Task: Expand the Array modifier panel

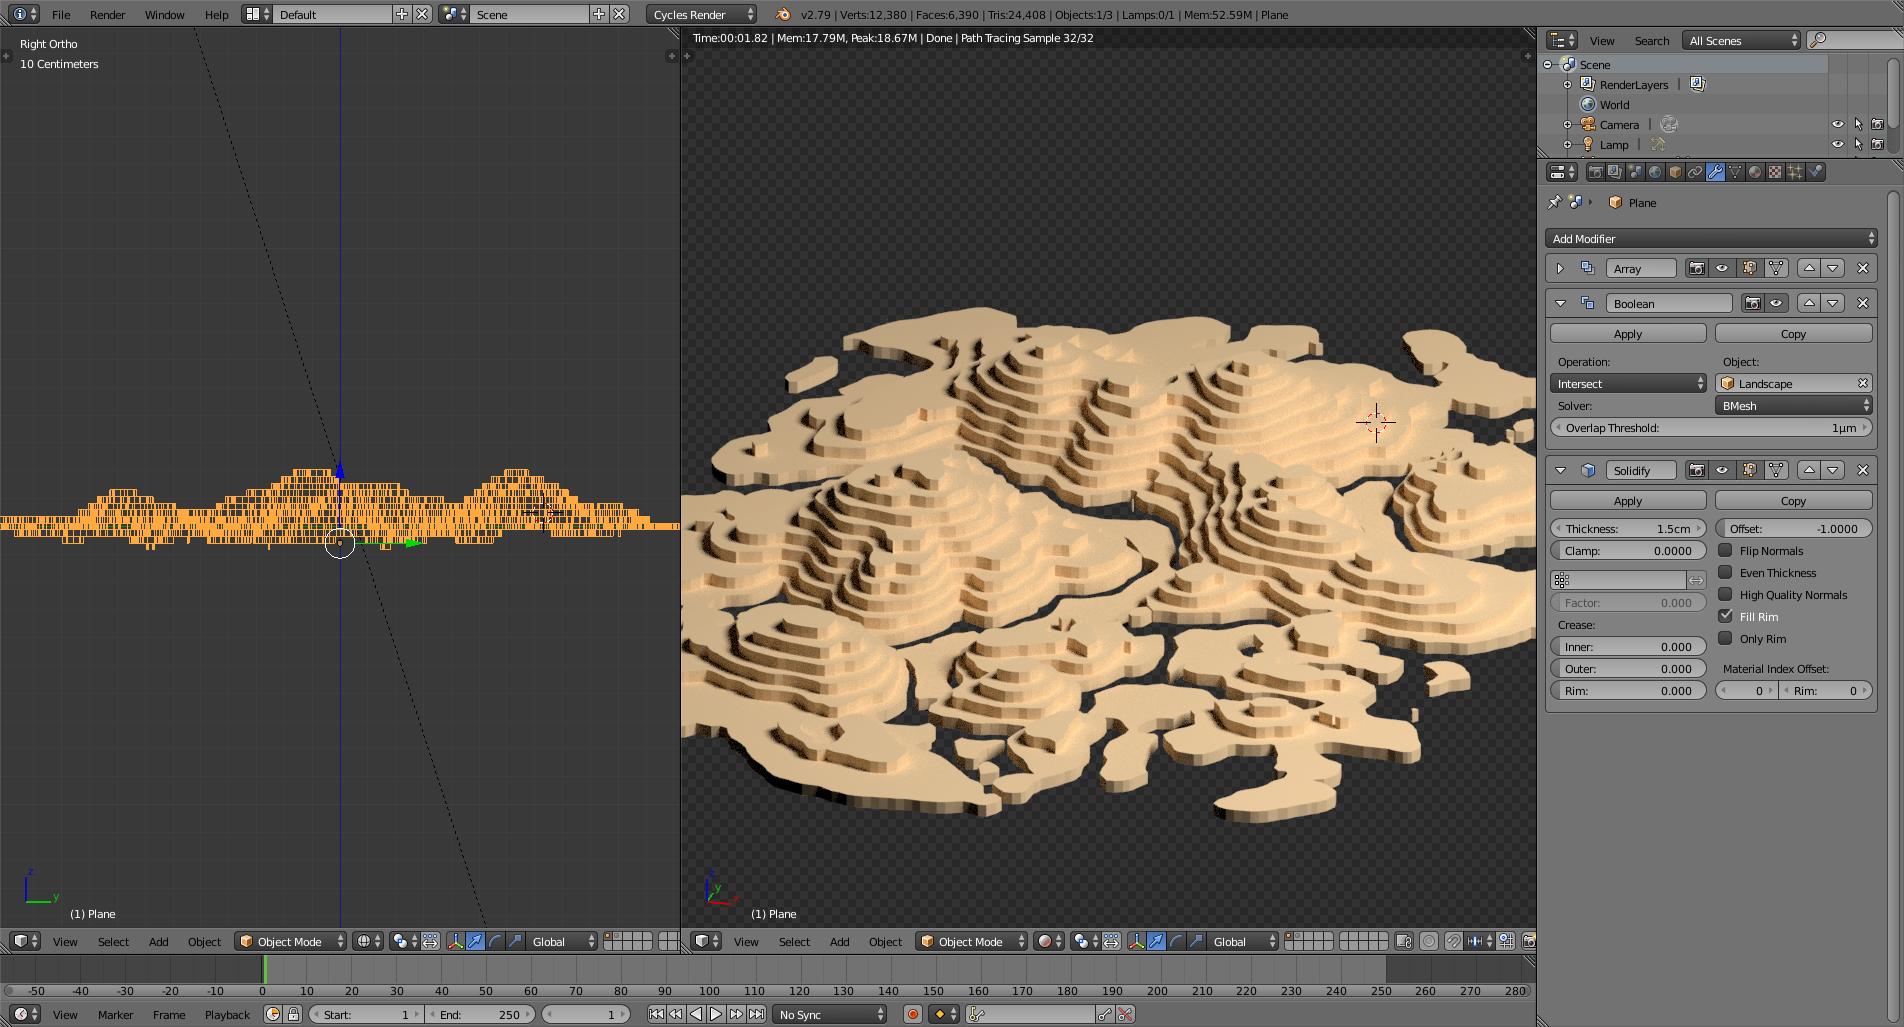Action: click(x=1560, y=268)
